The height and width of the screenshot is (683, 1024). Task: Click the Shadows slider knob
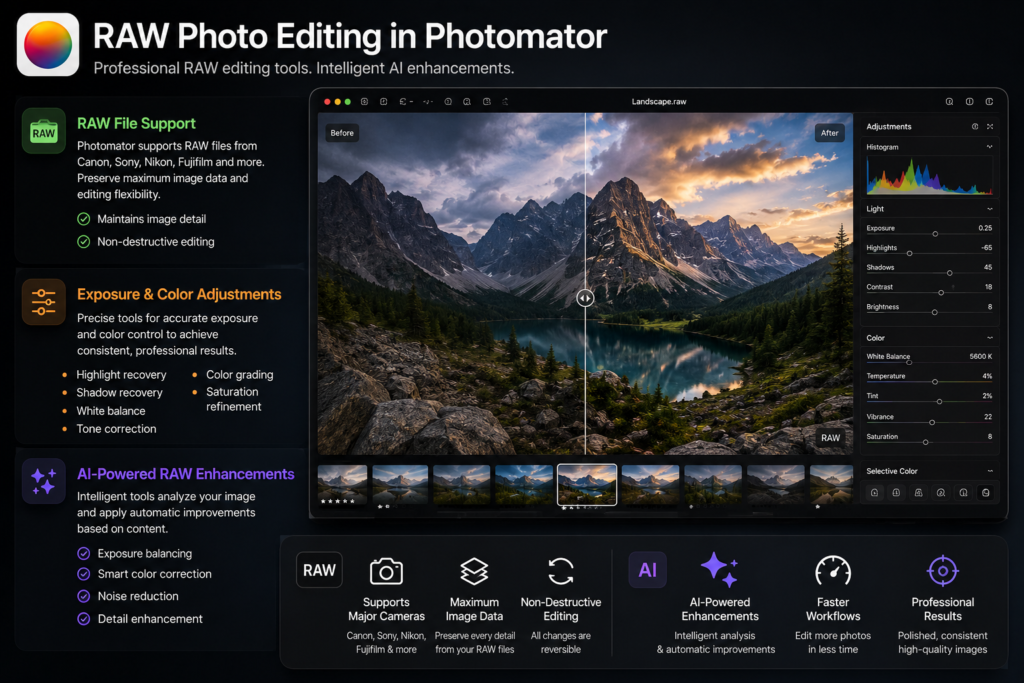[x=950, y=273]
